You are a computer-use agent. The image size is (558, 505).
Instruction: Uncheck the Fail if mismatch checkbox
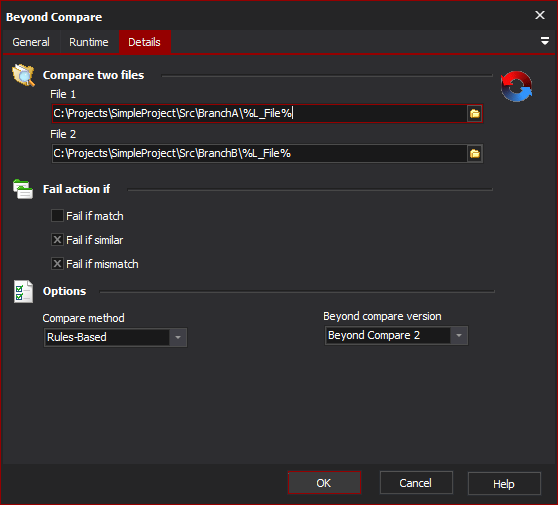tap(57, 264)
